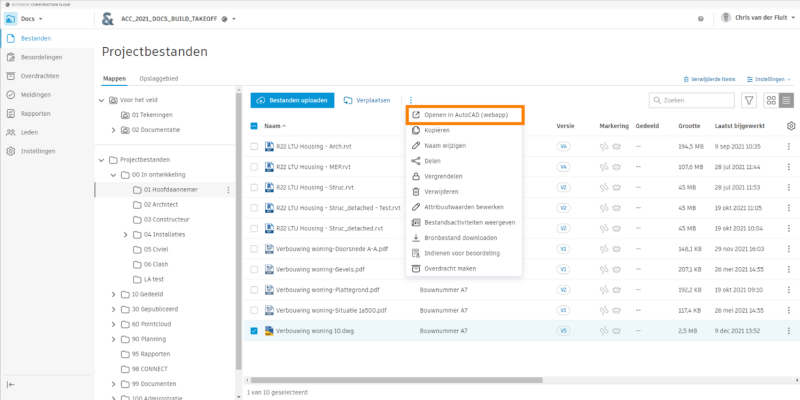Switch to the grid thumbnail view

(771, 100)
